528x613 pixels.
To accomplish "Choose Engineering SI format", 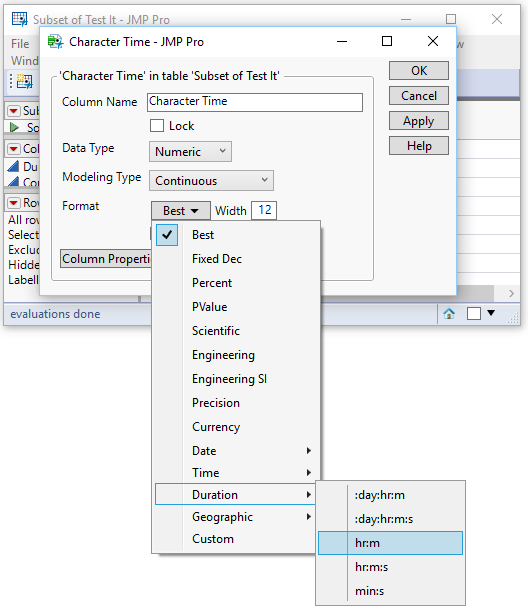I will (x=236, y=379).
